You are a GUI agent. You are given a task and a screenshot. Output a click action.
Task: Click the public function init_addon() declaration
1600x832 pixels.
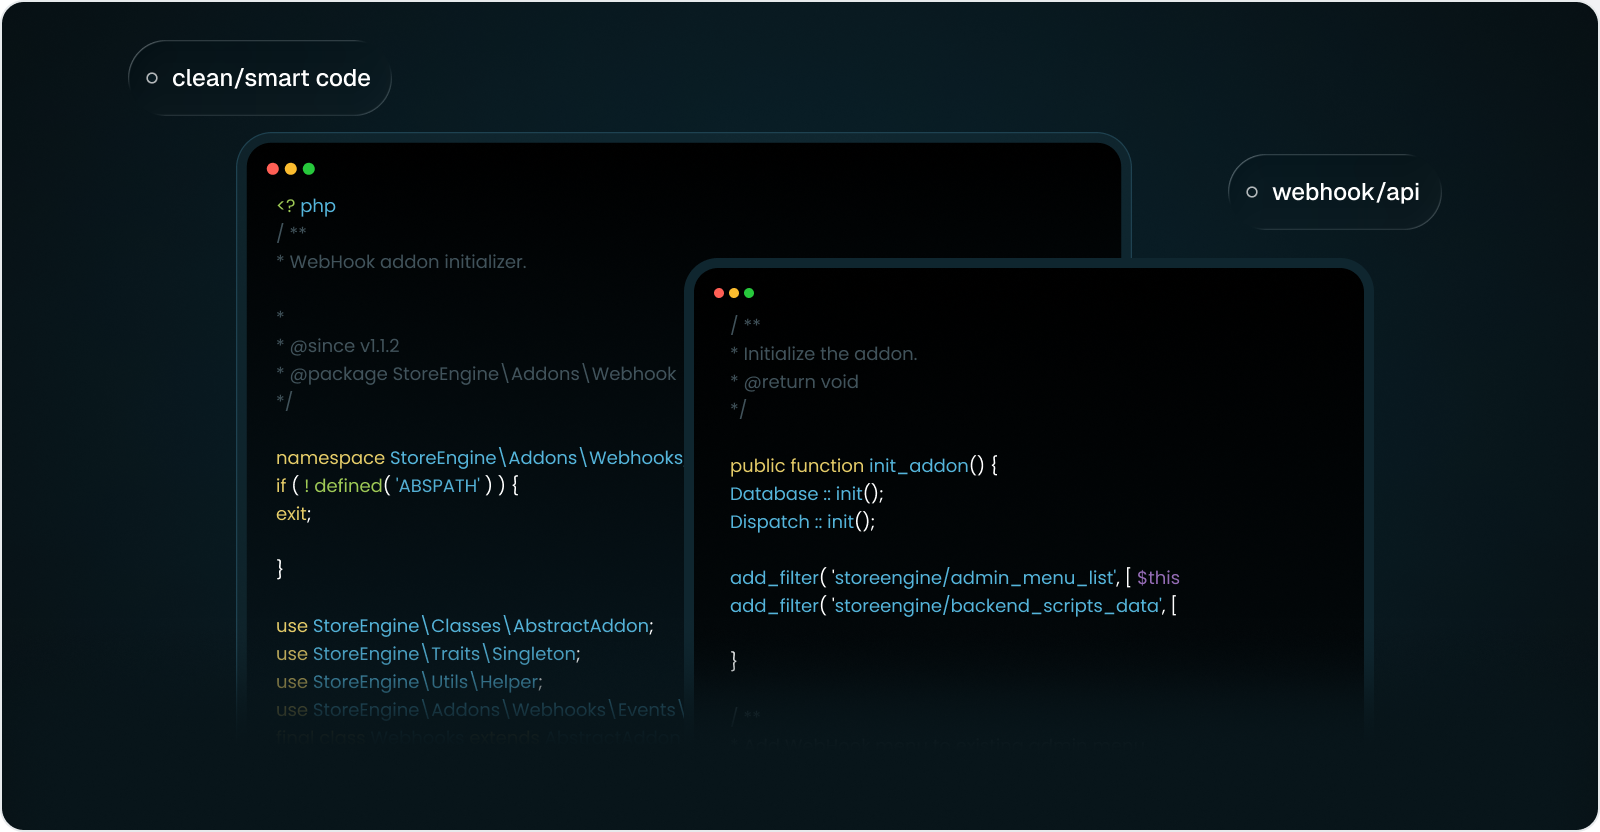[863, 466]
